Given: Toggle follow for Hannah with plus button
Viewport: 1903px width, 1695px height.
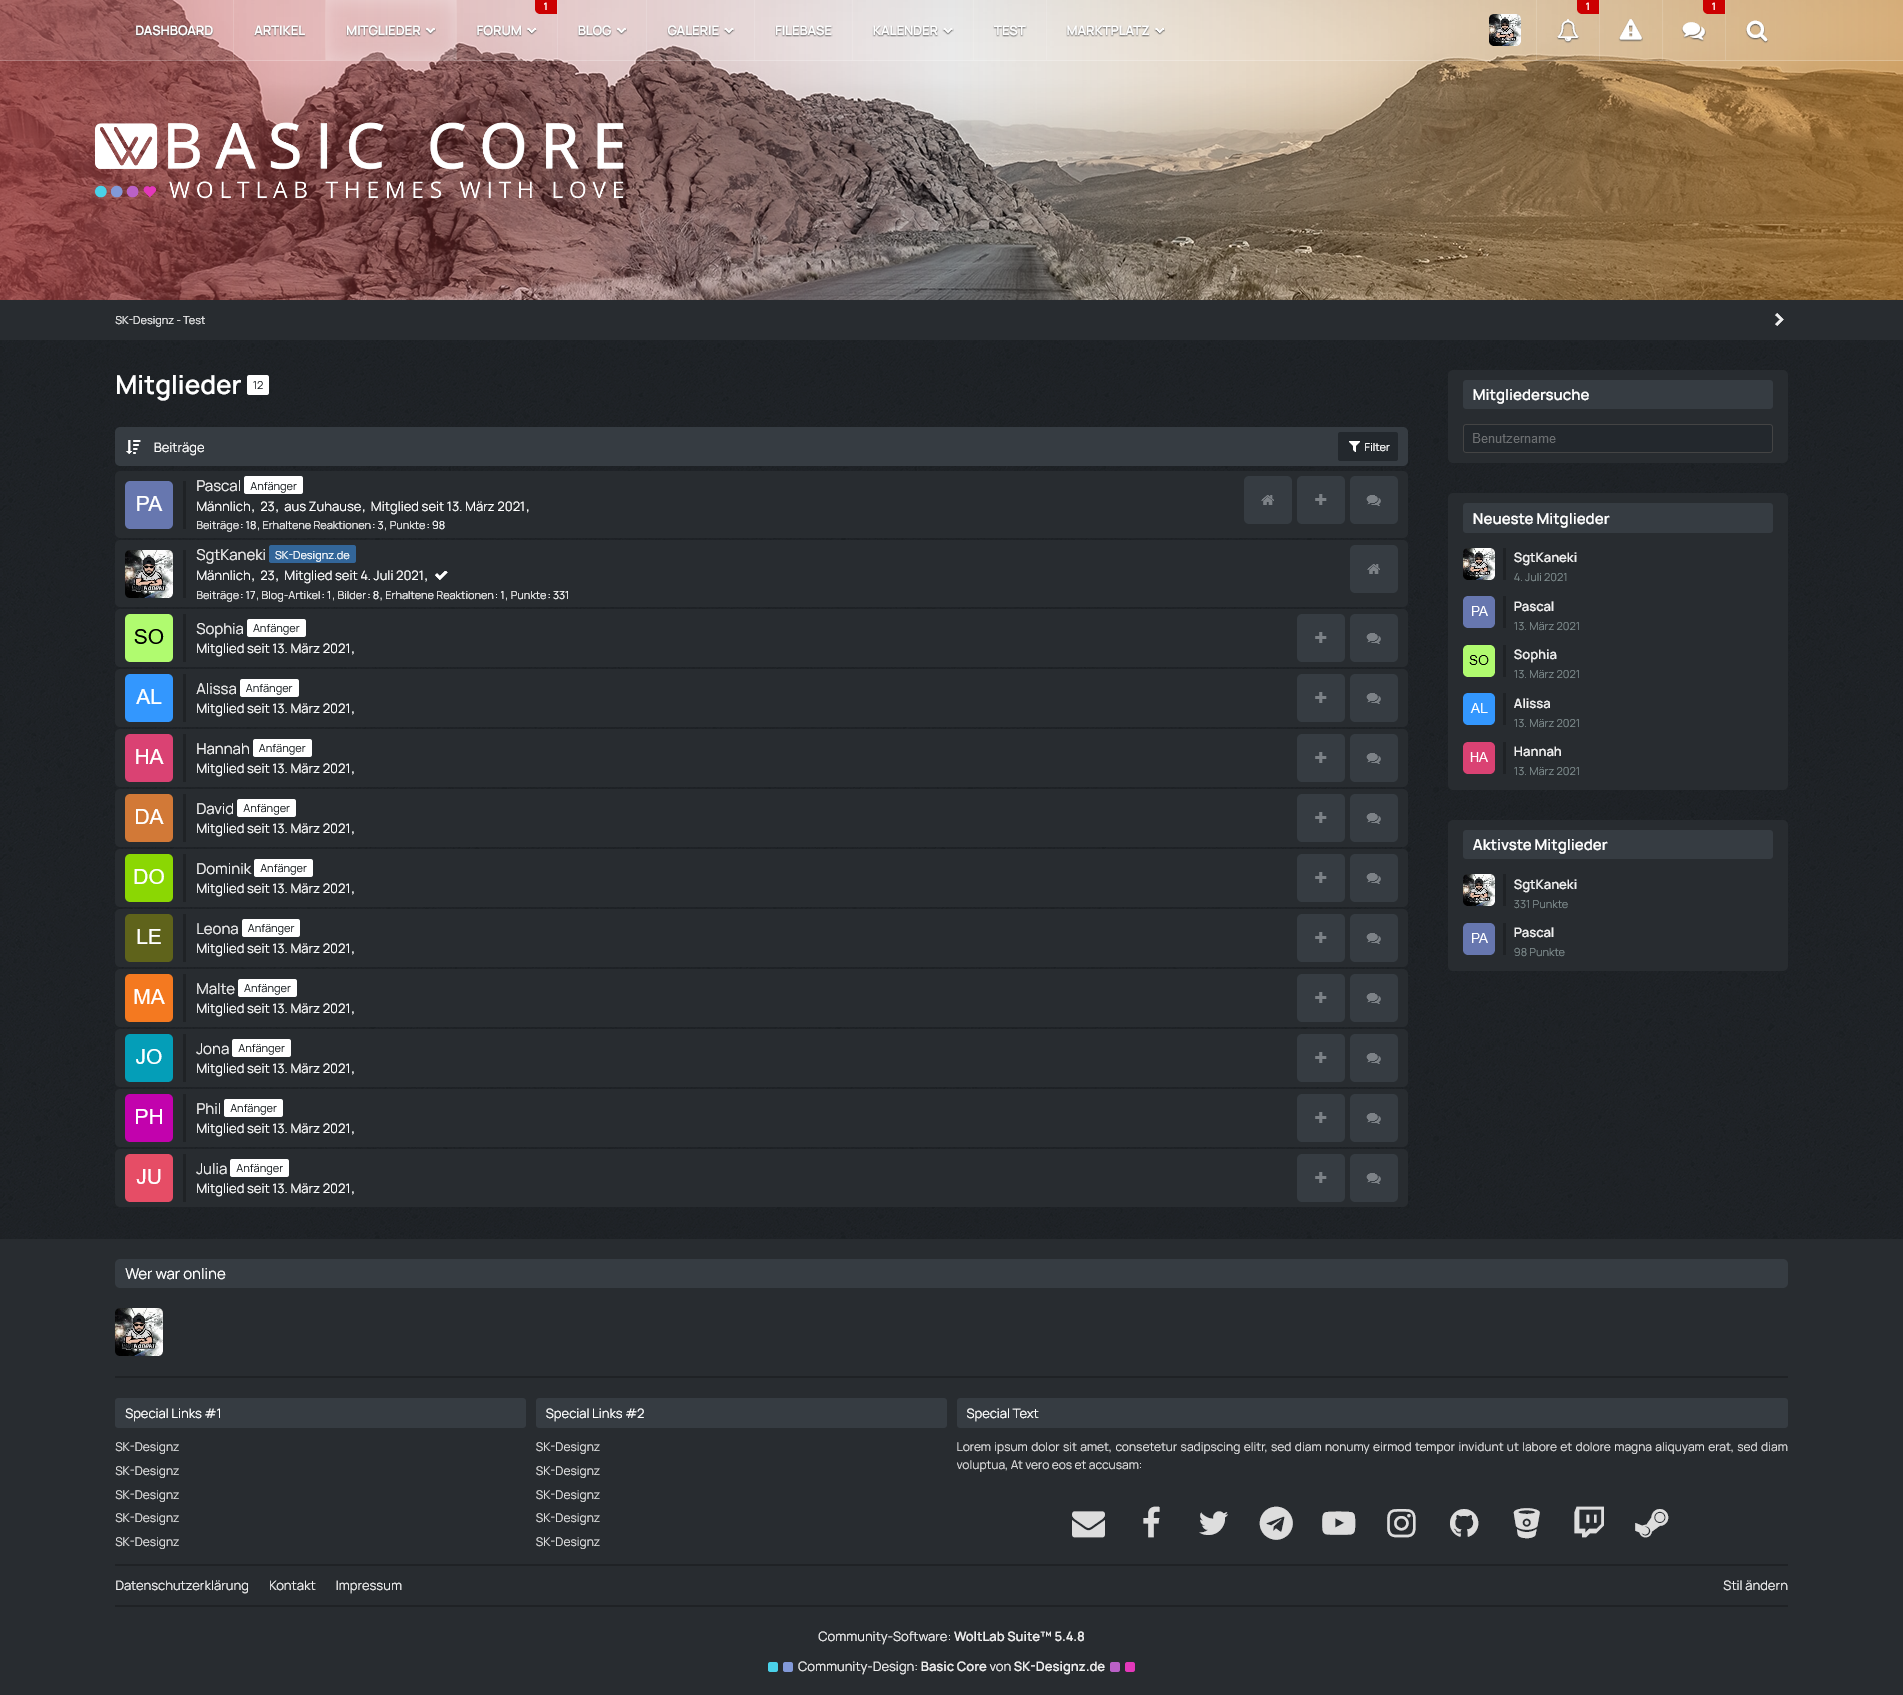Looking at the screenshot, I should (x=1320, y=758).
